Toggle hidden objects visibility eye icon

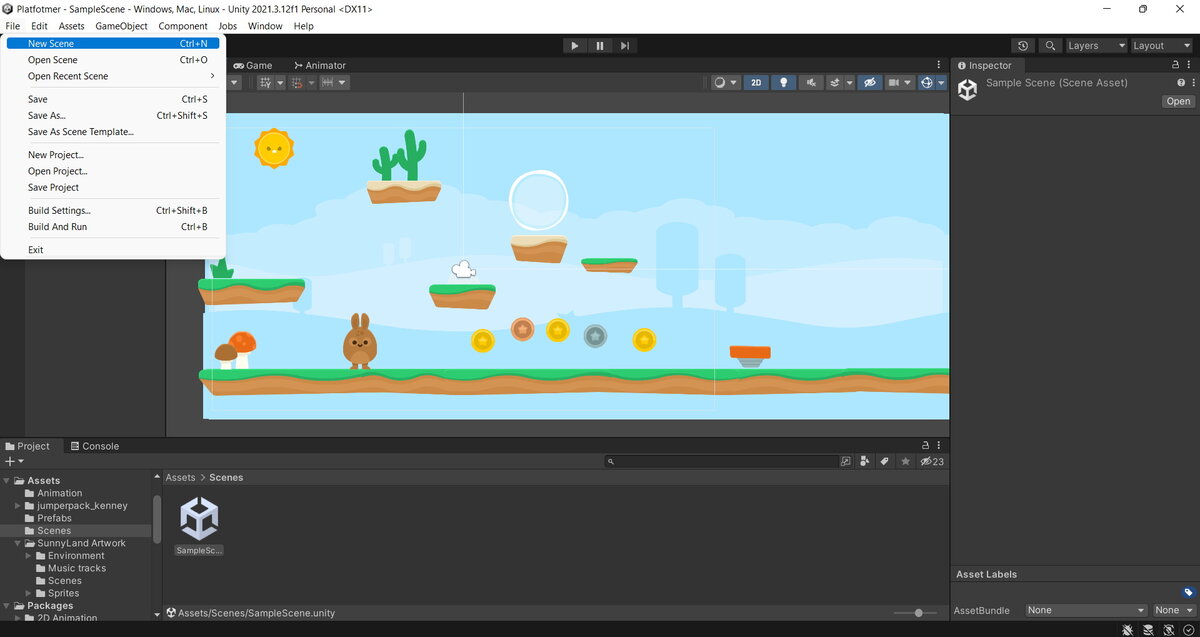(870, 83)
